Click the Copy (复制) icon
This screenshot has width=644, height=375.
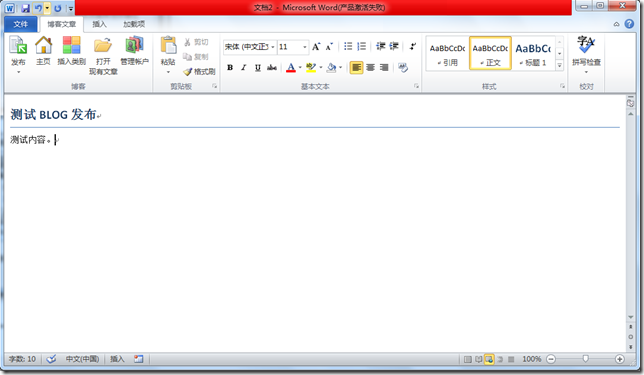coord(187,57)
